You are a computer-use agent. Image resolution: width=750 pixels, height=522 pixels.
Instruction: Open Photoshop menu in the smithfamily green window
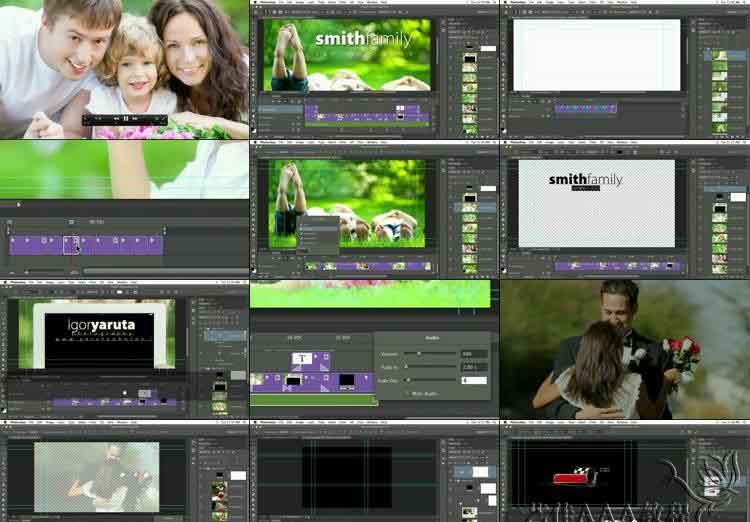pyautogui.click(x=268, y=3)
